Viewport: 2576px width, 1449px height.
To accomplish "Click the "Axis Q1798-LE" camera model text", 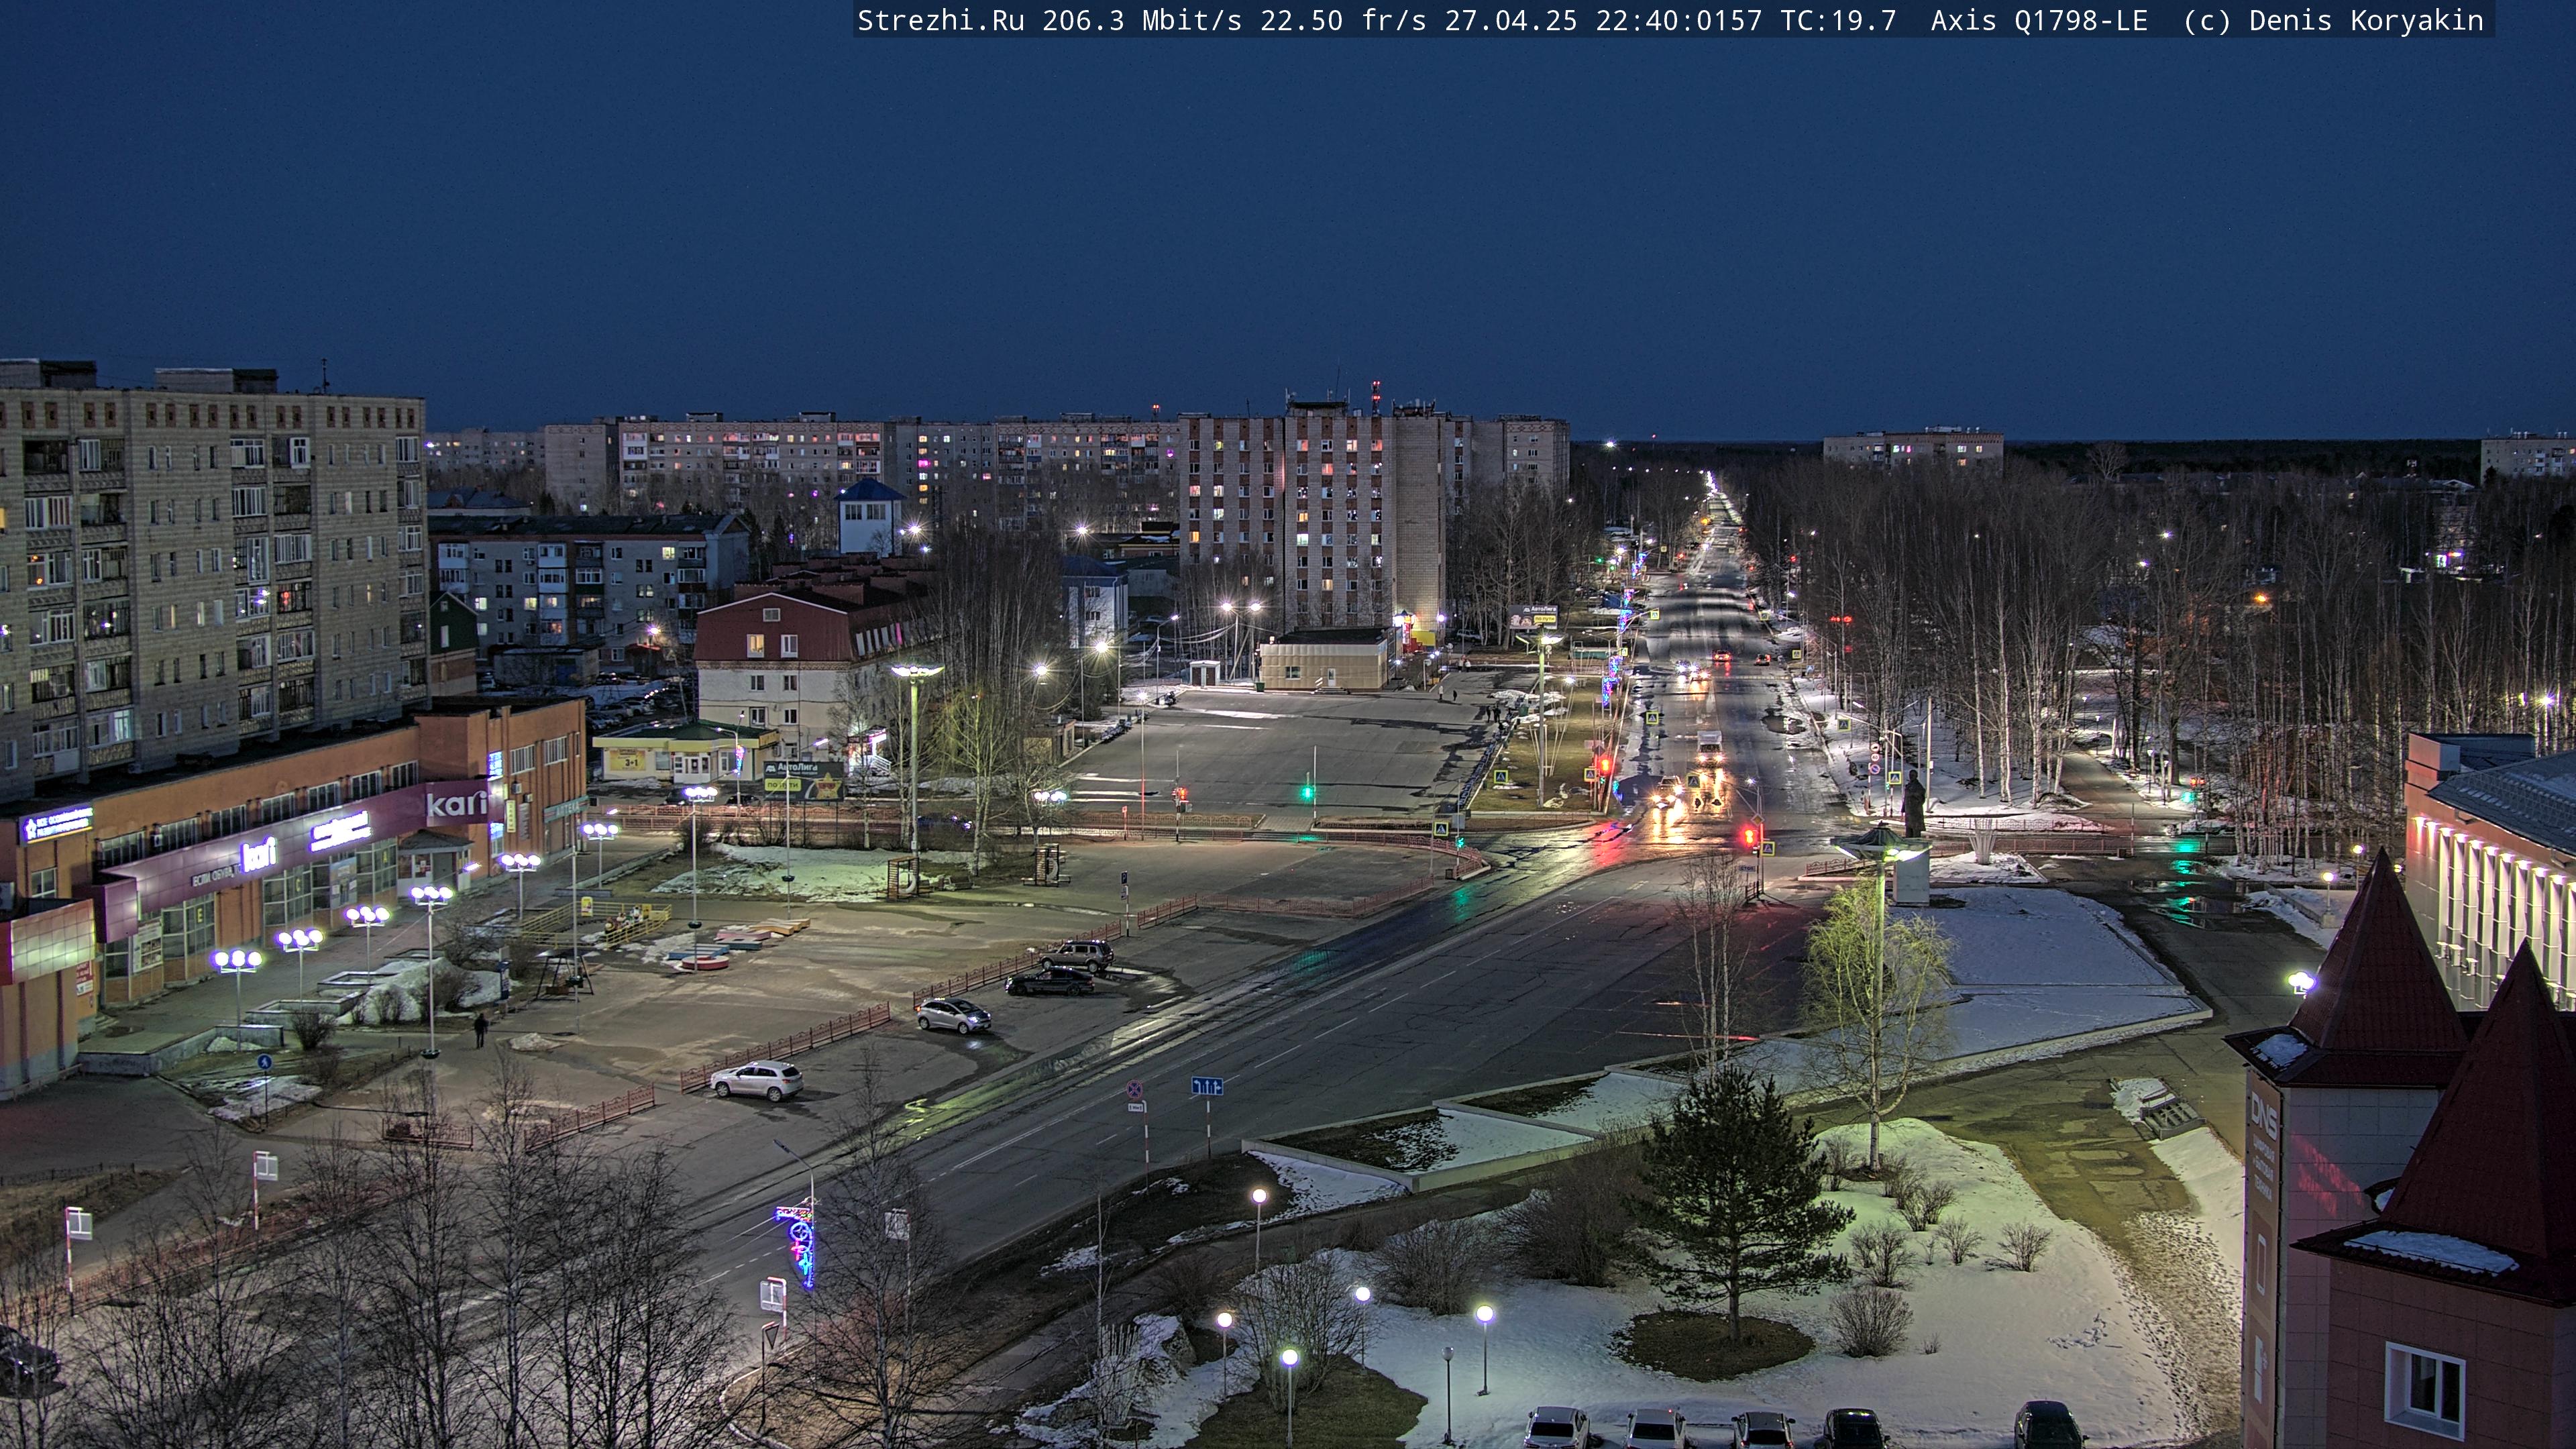I will coord(2039,21).
